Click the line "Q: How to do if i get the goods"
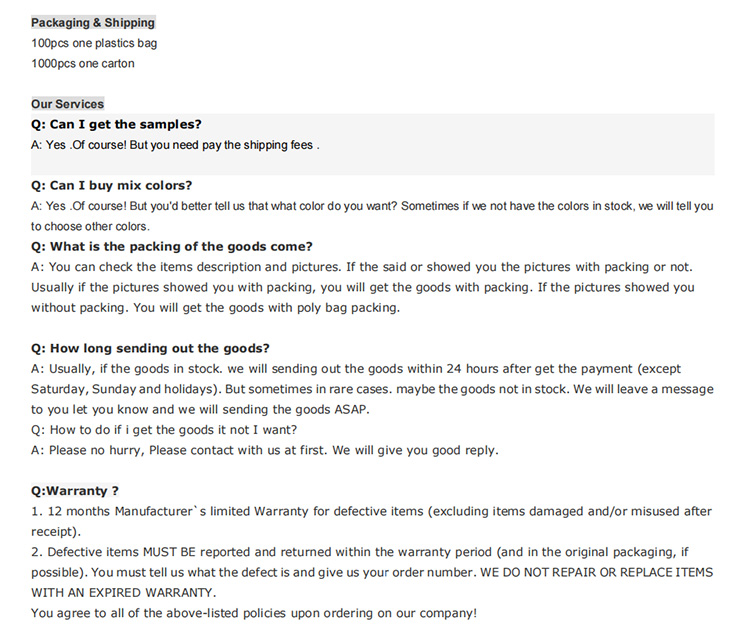The width and height of the screenshot is (750, 636). tap(165, 430)
